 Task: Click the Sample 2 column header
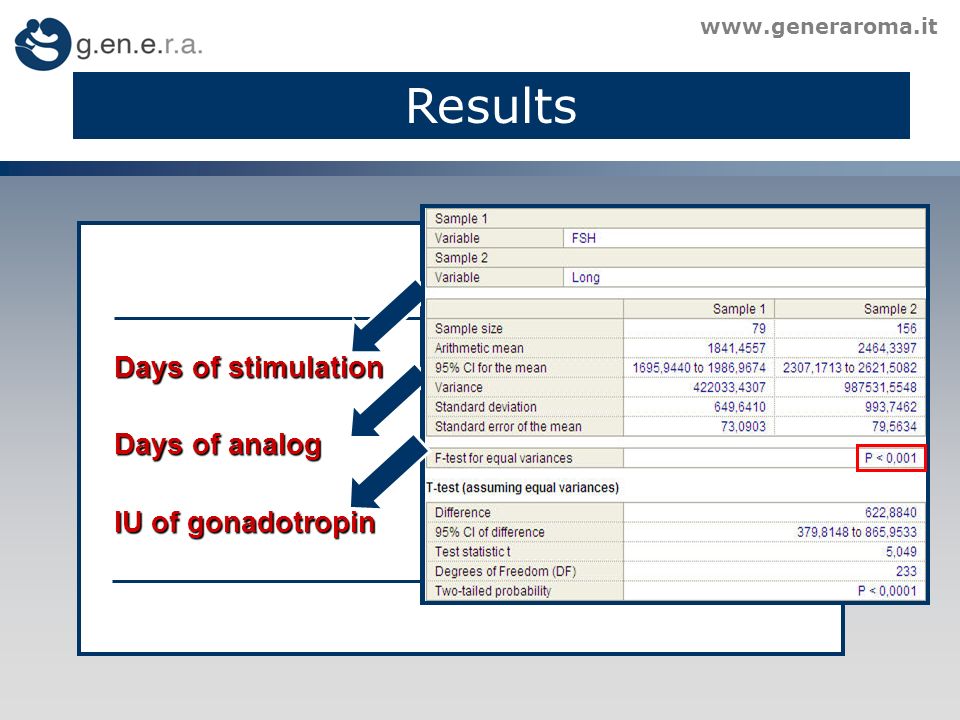coord(890,309)
